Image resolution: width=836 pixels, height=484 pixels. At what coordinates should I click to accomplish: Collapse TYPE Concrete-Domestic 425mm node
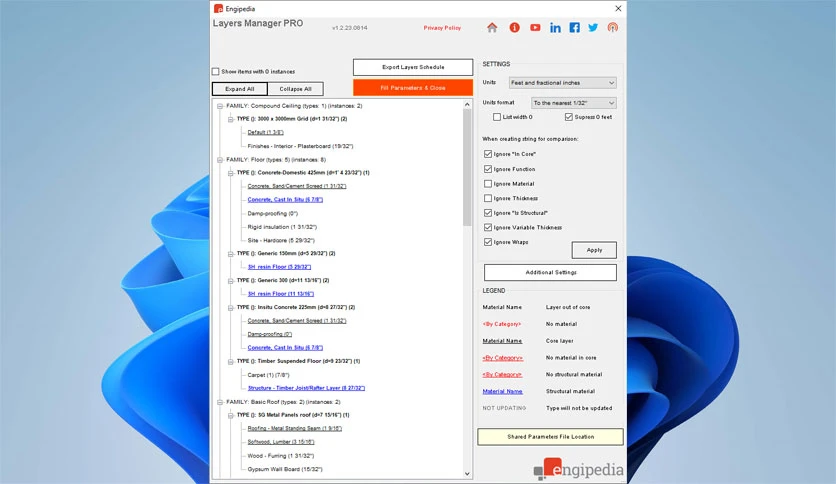point(230,173)
